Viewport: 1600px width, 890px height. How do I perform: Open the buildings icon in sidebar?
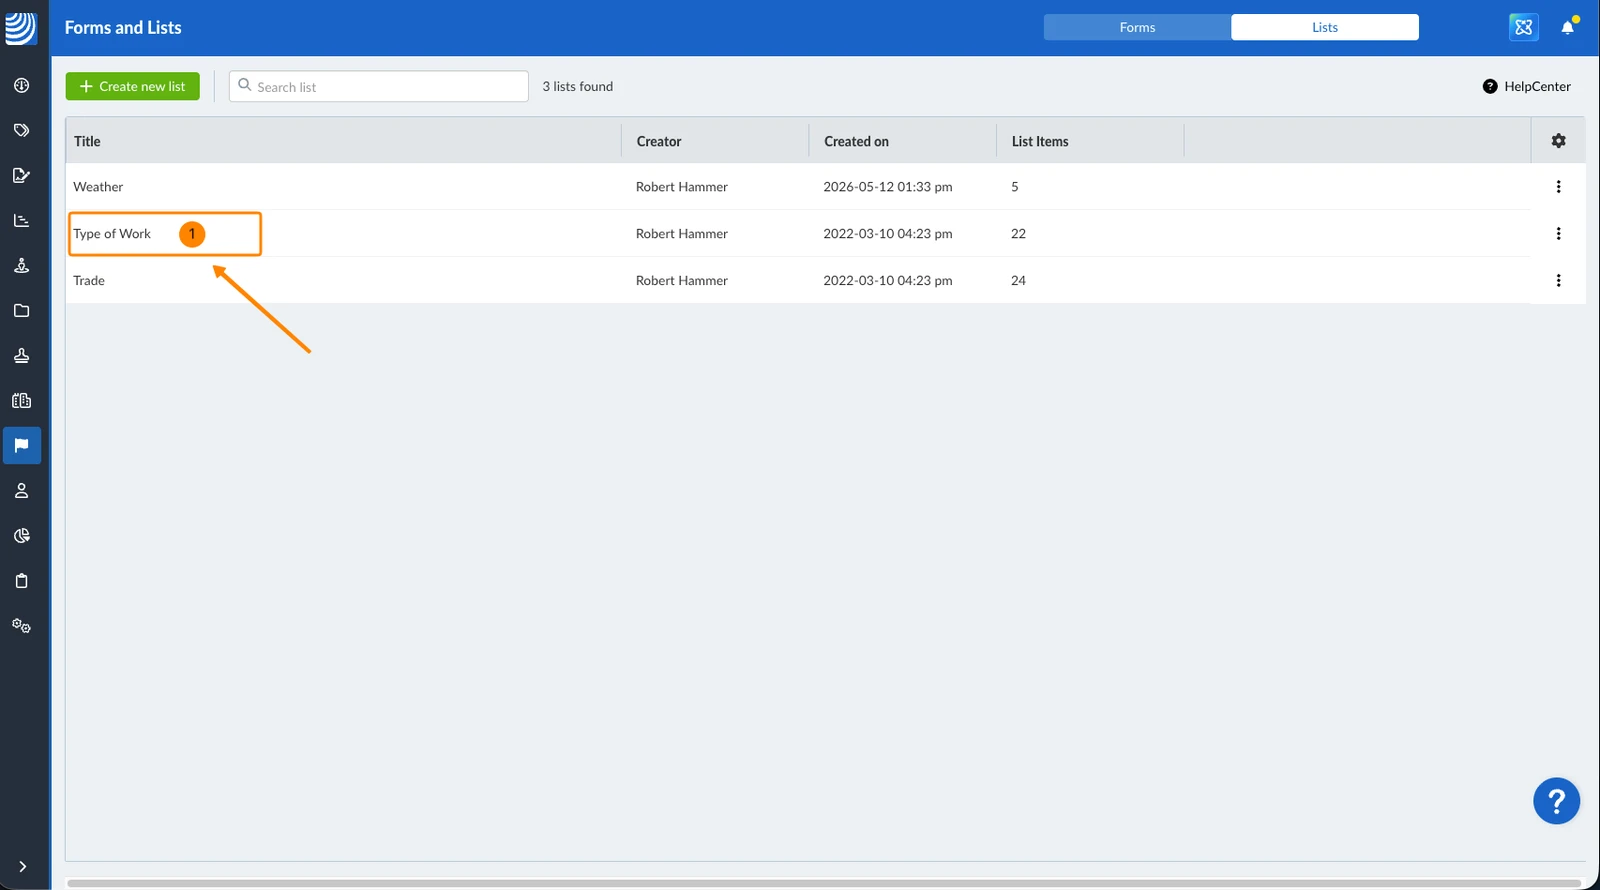point(21,401)
